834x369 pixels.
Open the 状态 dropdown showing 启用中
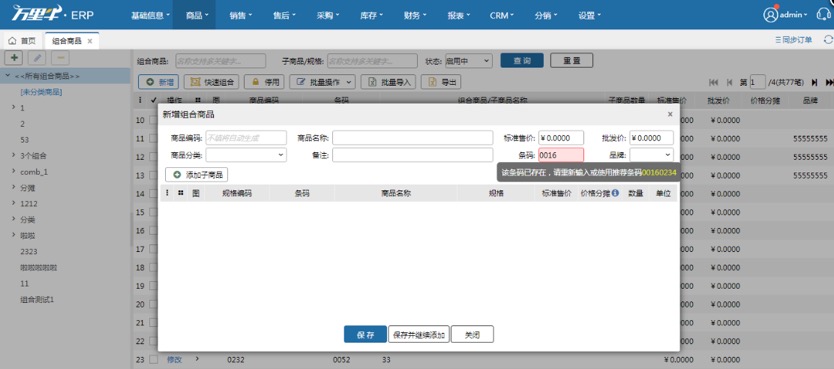click(x=468, y=61)
